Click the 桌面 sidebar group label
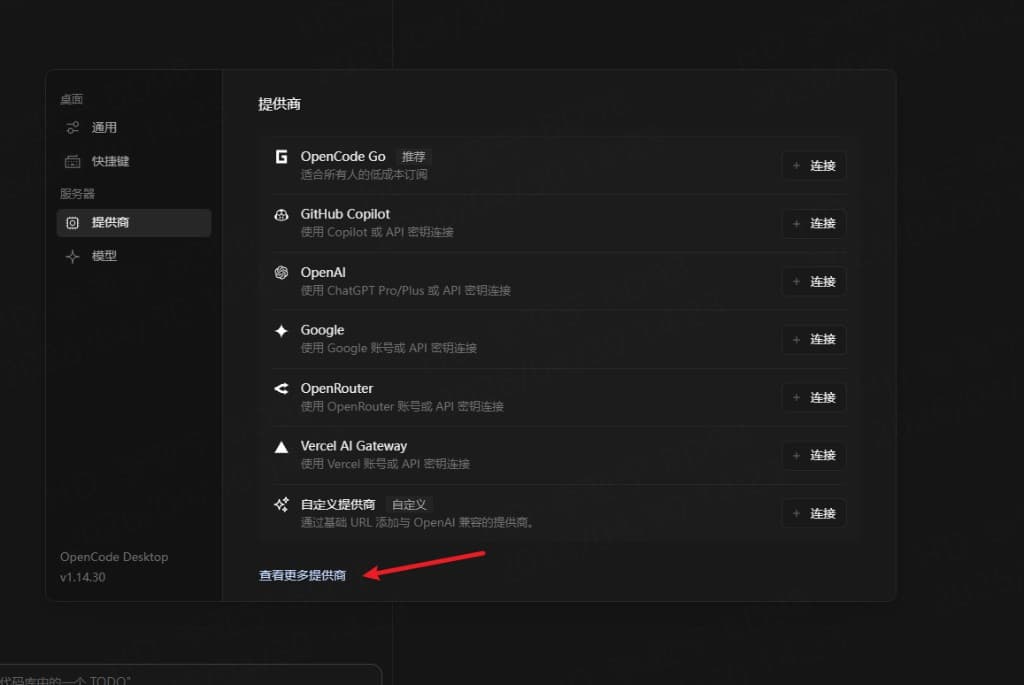Image resolution: width=1024 pixels, height=685 pixels. tap(71, 99)
